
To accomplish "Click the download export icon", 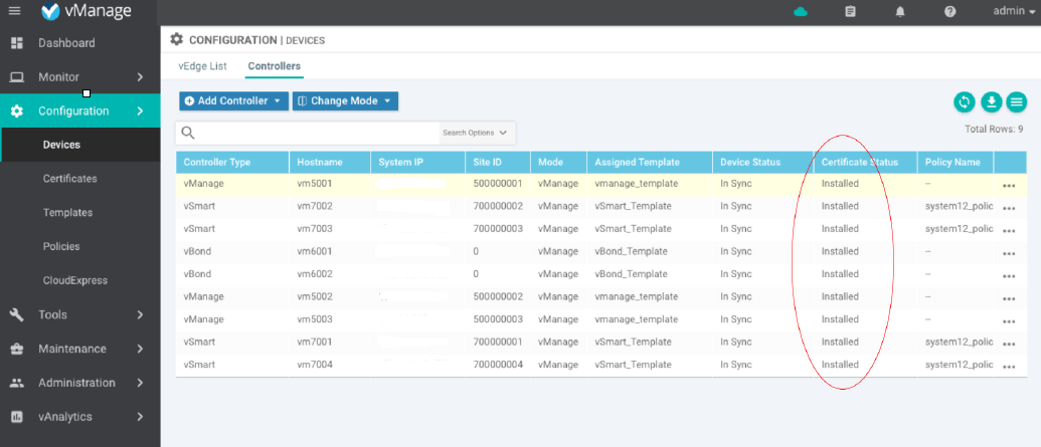I will (x=991, y=102).
